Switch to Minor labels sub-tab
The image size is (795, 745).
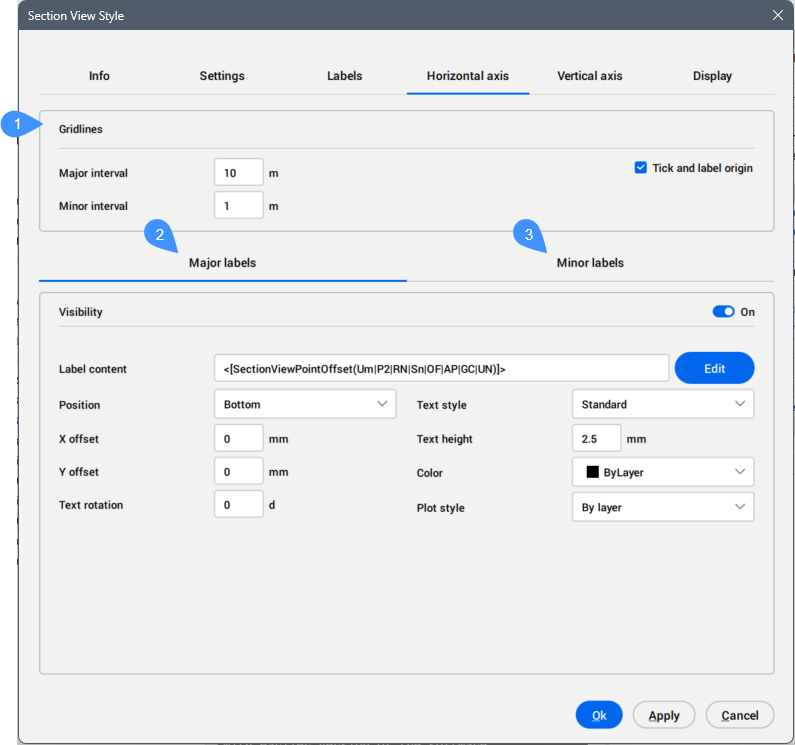[590, 263]
